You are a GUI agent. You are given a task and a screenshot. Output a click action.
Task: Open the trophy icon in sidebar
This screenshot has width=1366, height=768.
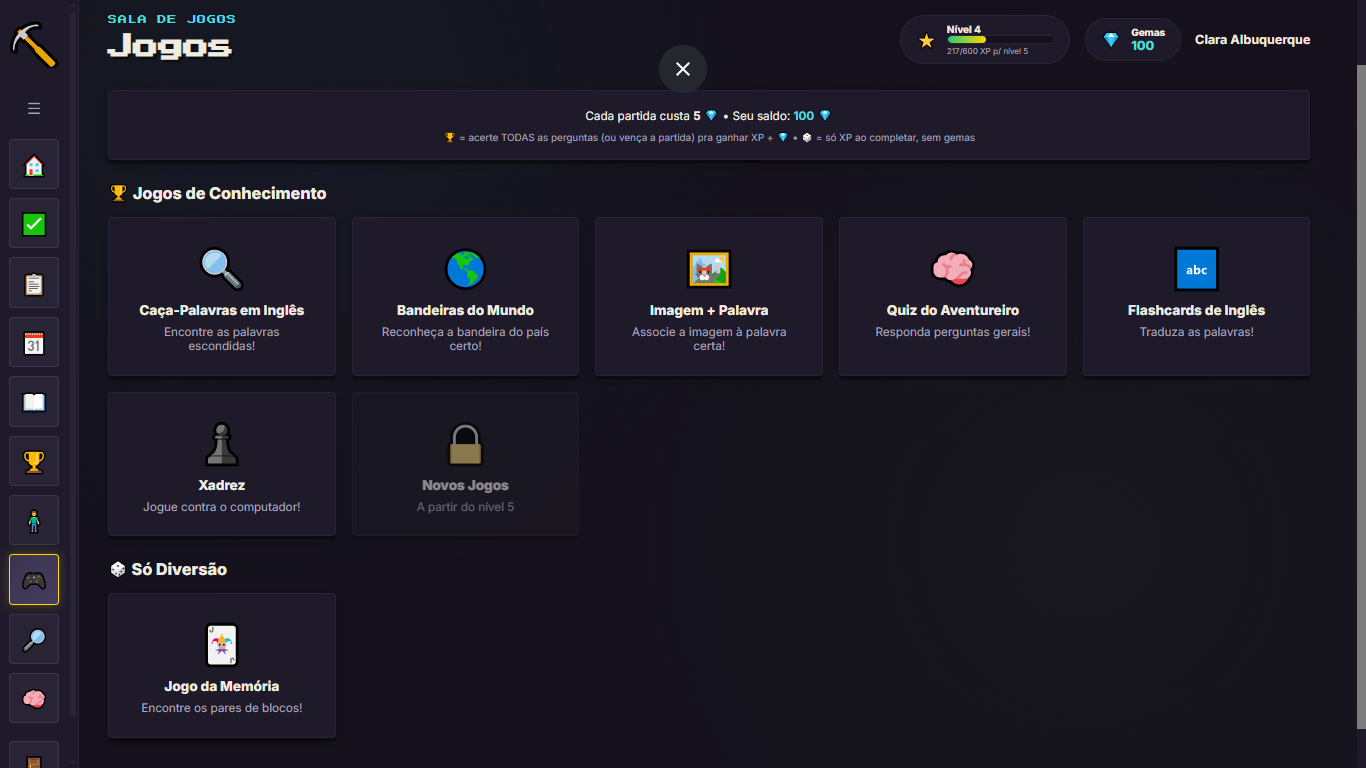point(34,461)
